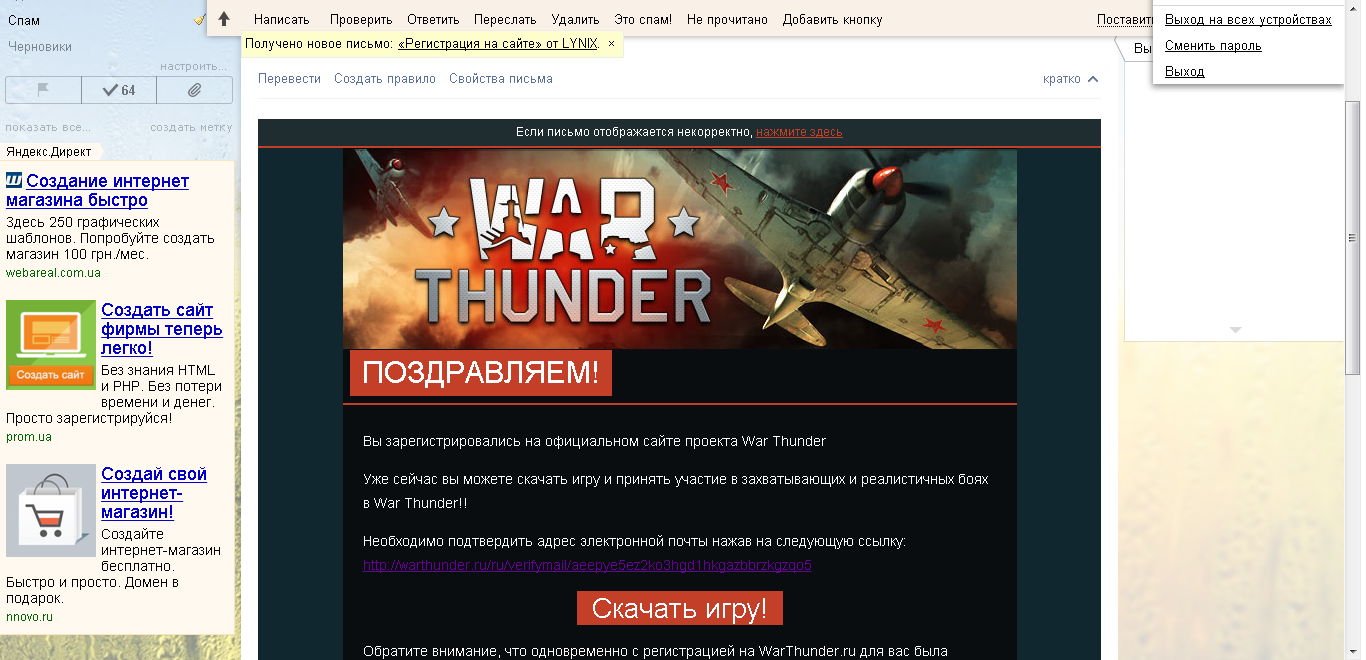The height and width of the screenshot is (660, 1366).
Task: Open the warthunder verifymail link
Action: 587,565
